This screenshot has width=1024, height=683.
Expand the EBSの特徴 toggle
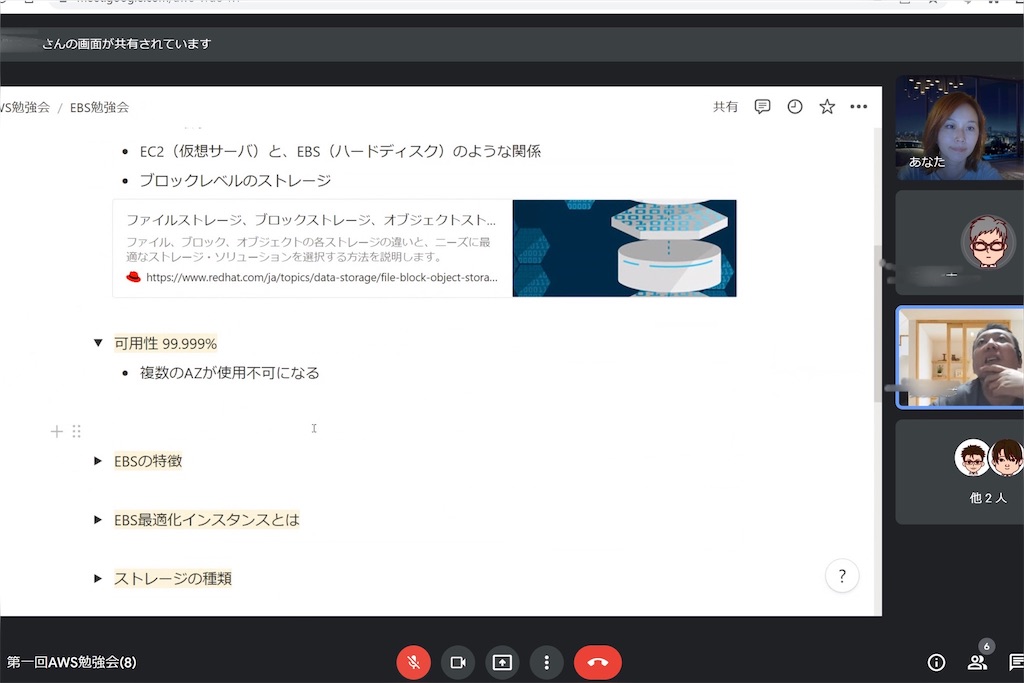[x=98, y=461]
